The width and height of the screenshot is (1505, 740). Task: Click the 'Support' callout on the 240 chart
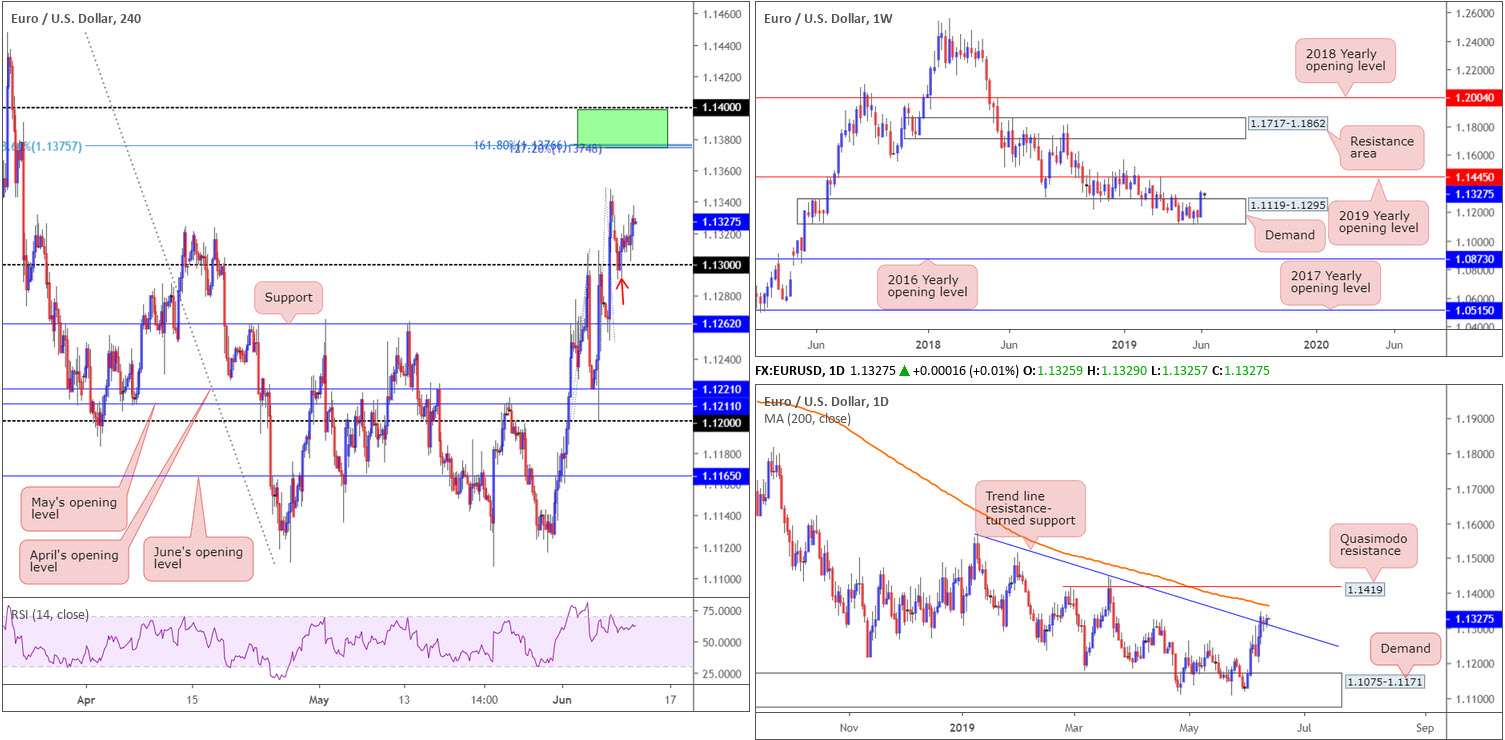coord(289,297)
